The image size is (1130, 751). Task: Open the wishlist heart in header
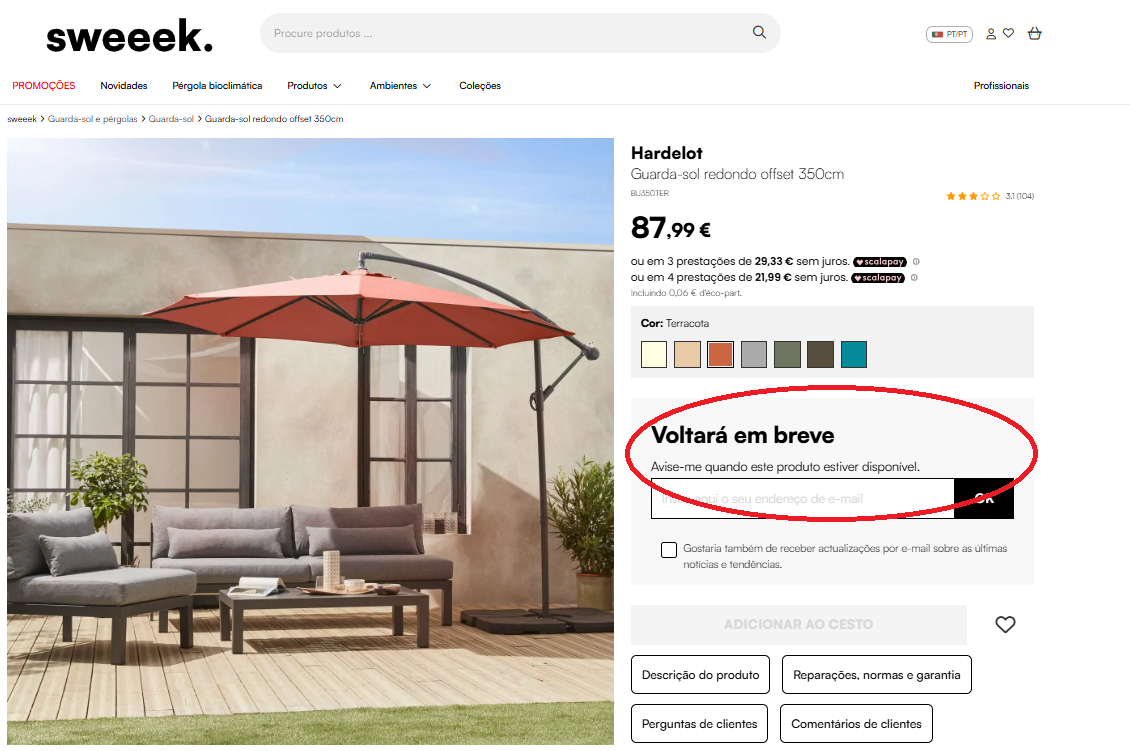click(x=1008, y=32)
